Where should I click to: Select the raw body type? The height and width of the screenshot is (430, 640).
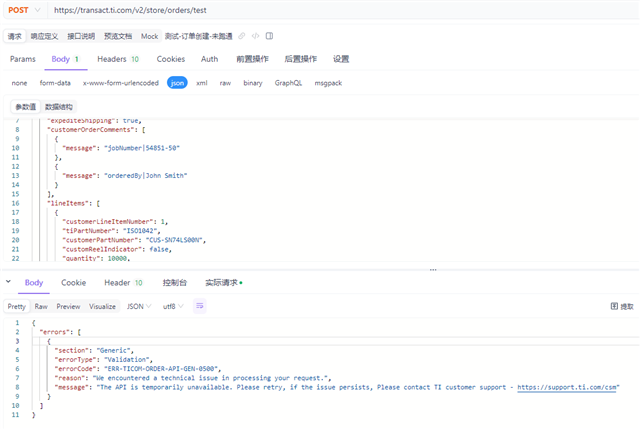coord(225,83)
